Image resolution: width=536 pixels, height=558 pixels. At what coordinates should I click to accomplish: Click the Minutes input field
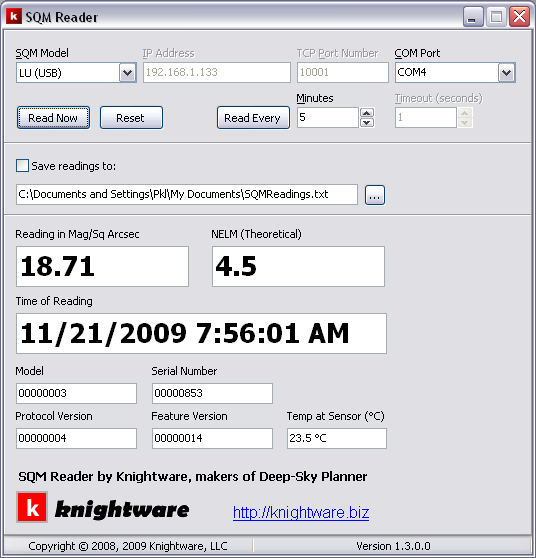[x=328, y=117]
